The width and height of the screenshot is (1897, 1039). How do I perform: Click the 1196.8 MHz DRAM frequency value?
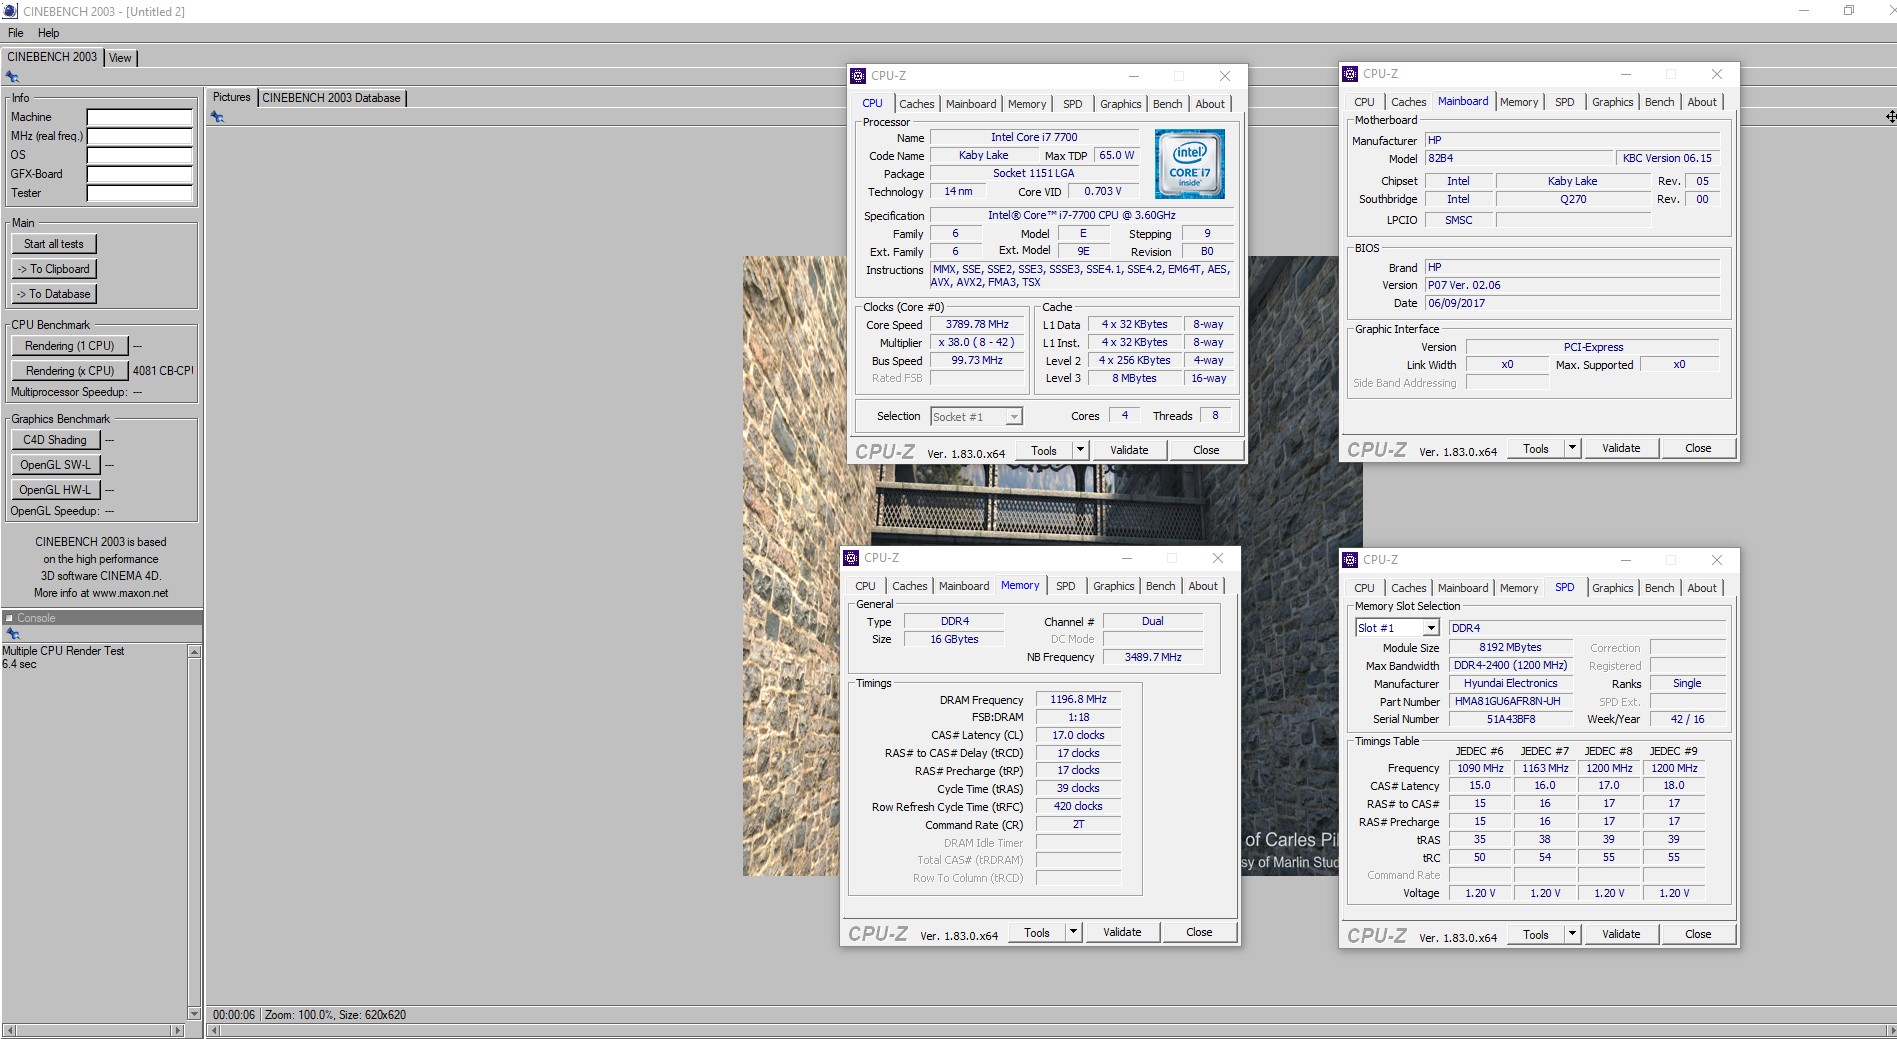pyautogui.click(x=1078, y=699)
